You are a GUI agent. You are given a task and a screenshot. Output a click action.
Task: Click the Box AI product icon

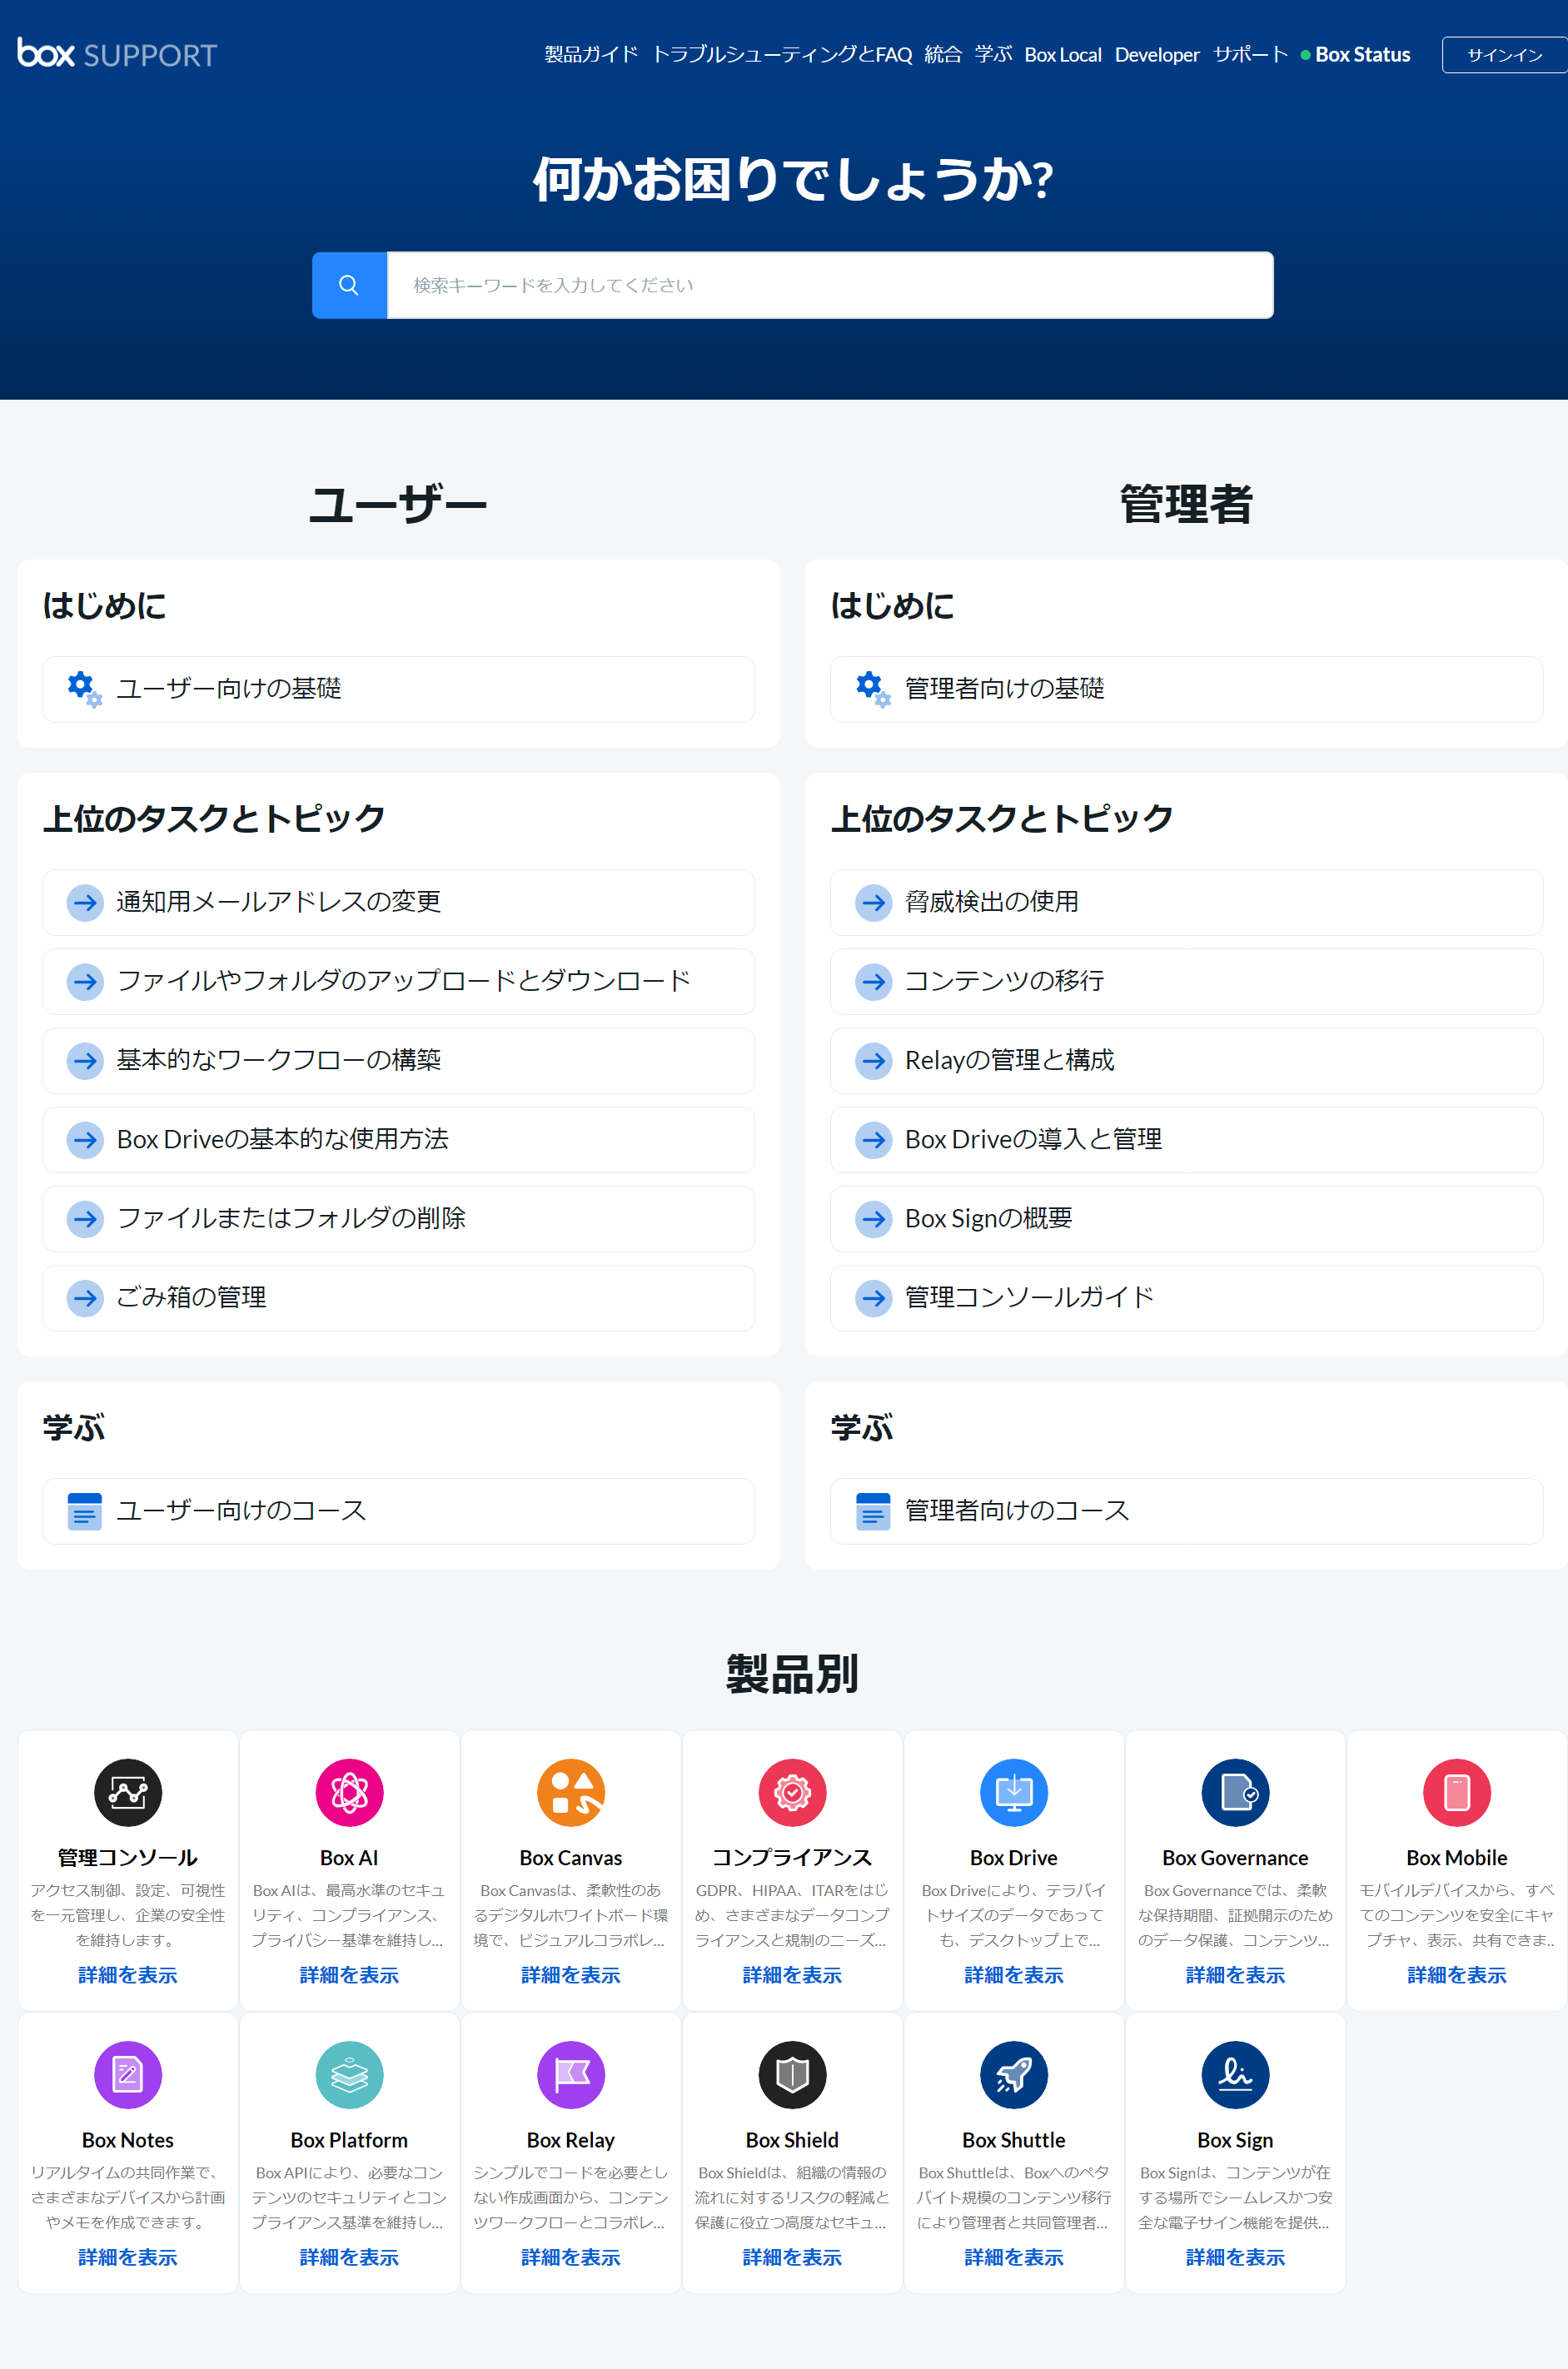(x=349, y=1792)
